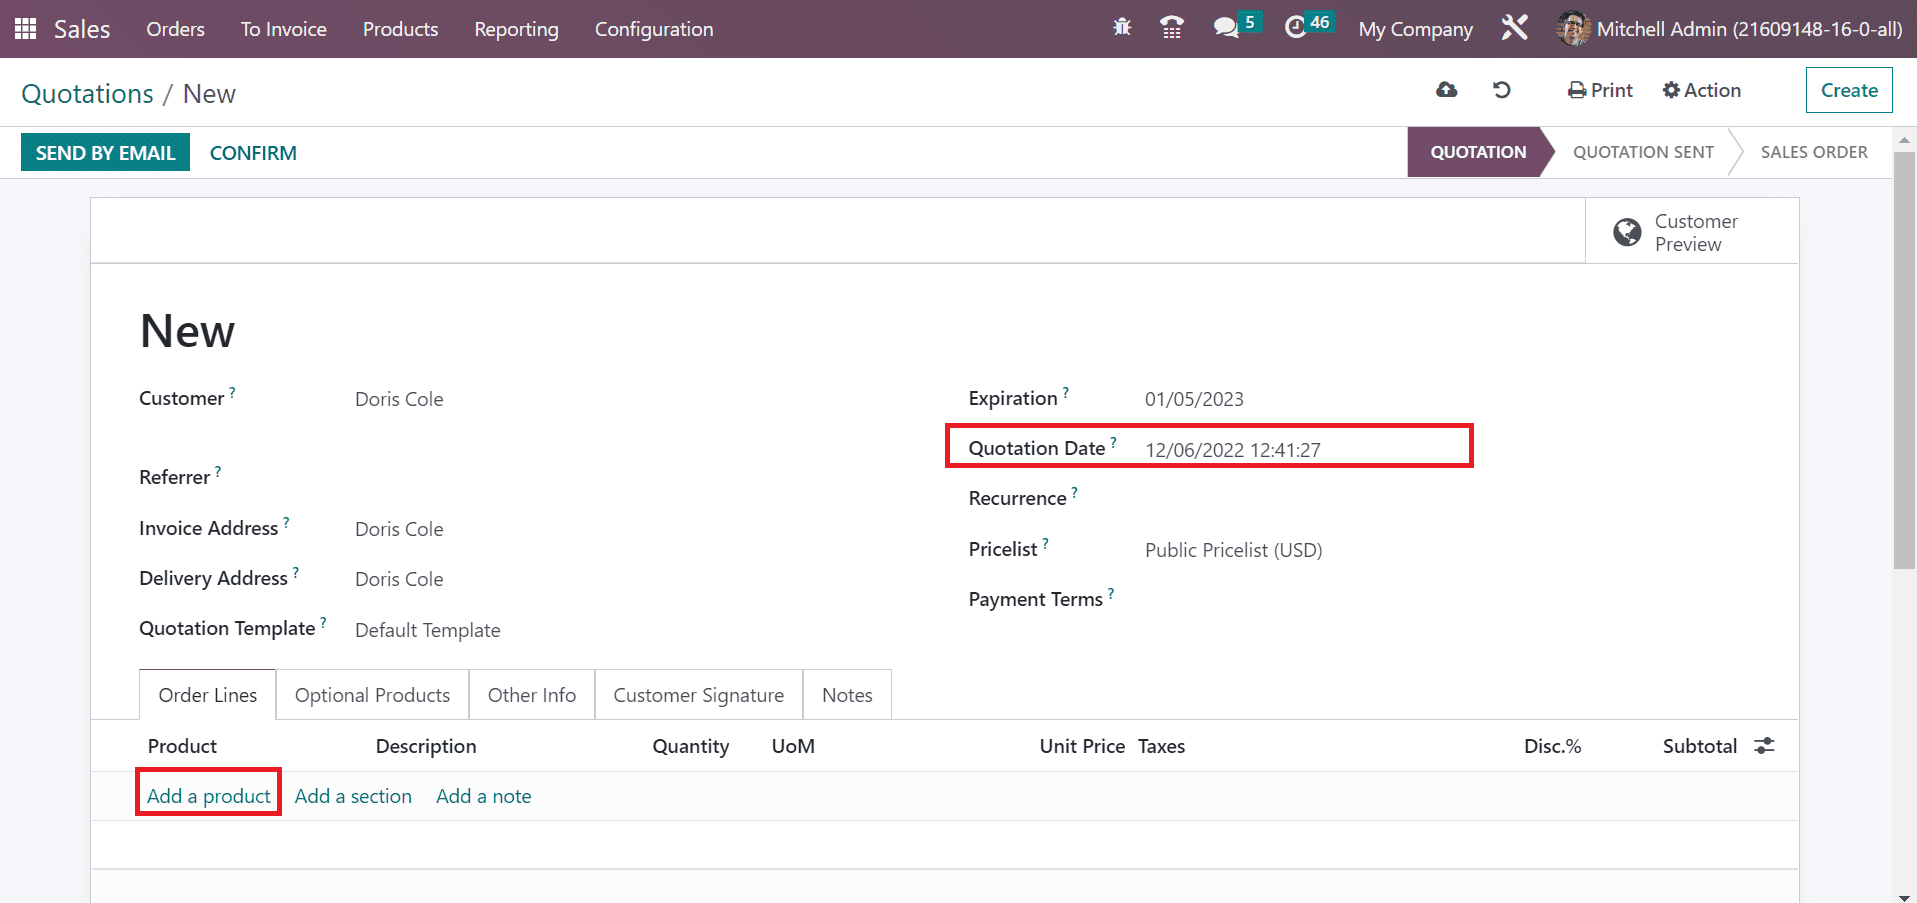Open the Reporting menu
Screen dimensions: 1917x903
tap(516, 29)
